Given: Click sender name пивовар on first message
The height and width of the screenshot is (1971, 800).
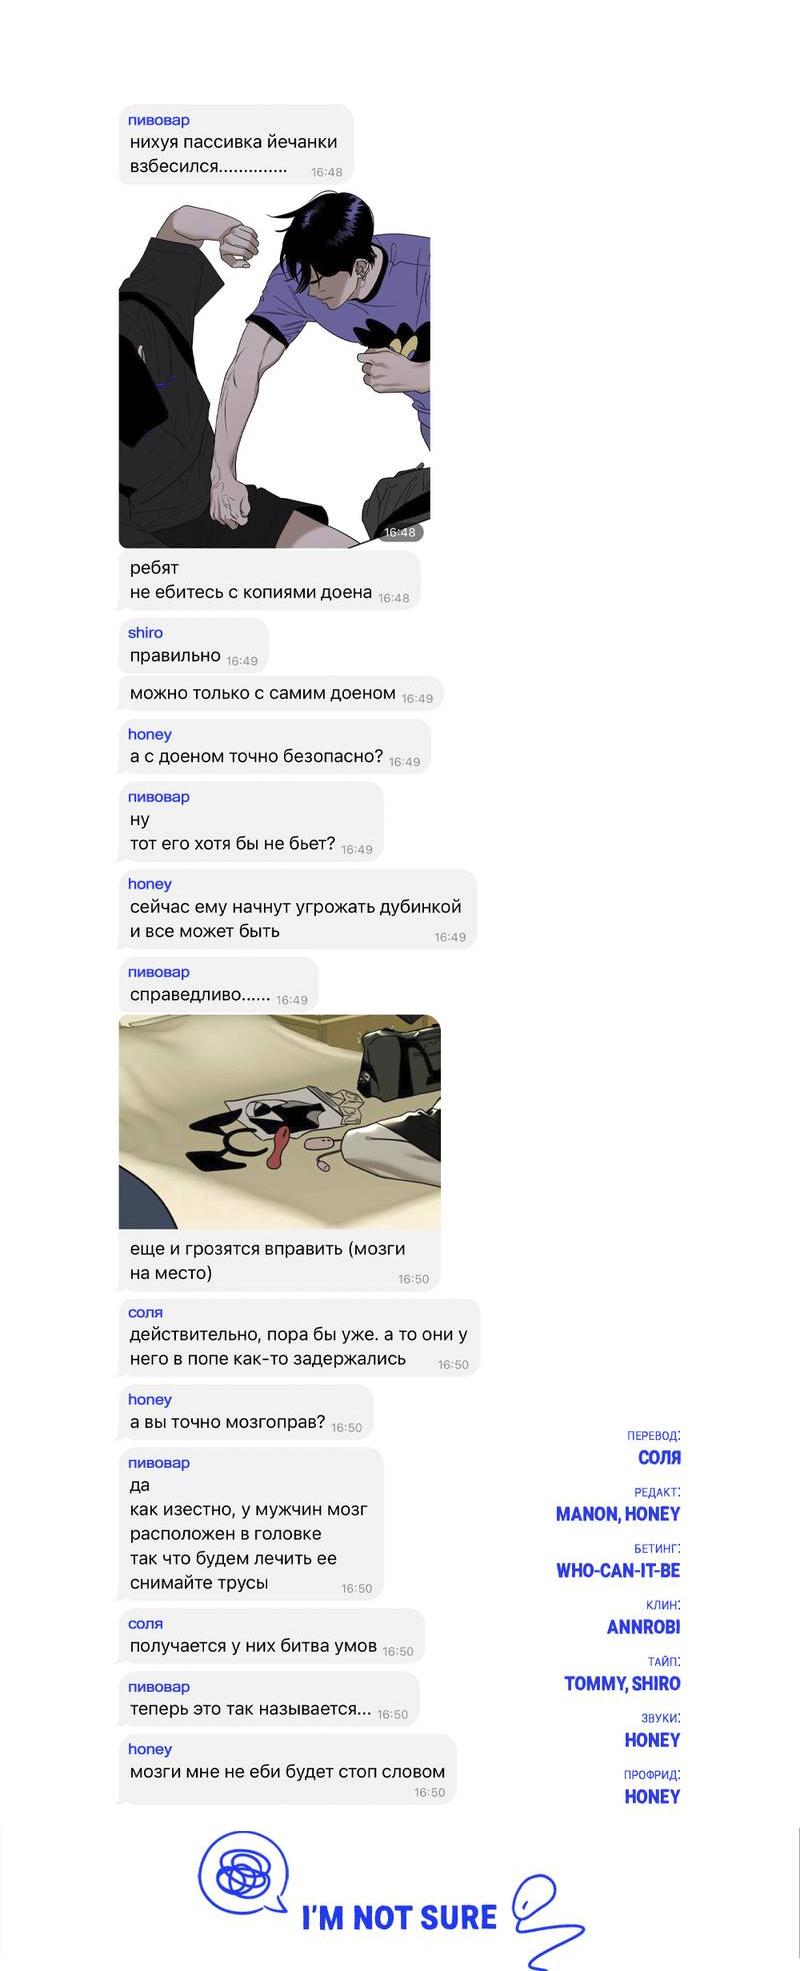Looking at the screenshot, I should coord(159,120).
